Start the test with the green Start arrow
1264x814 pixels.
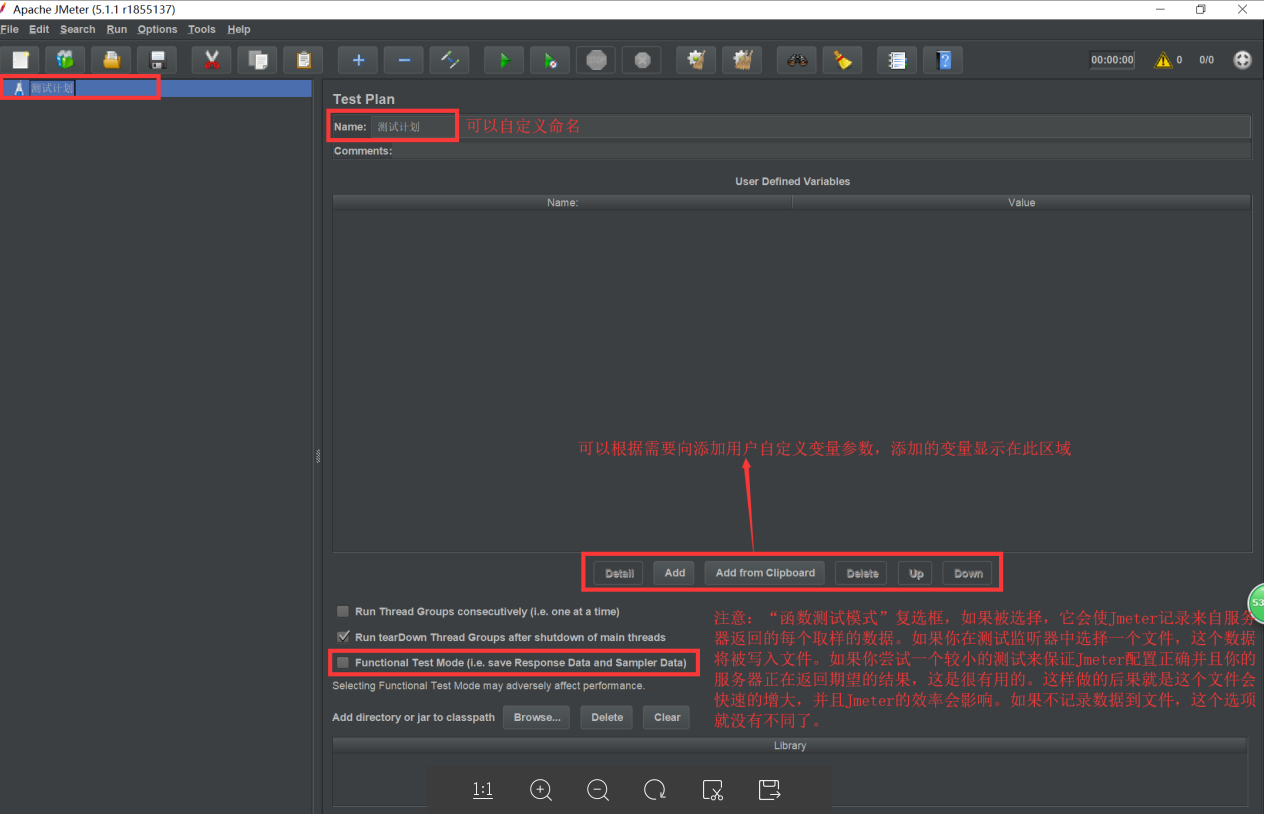tap(503, 59)
